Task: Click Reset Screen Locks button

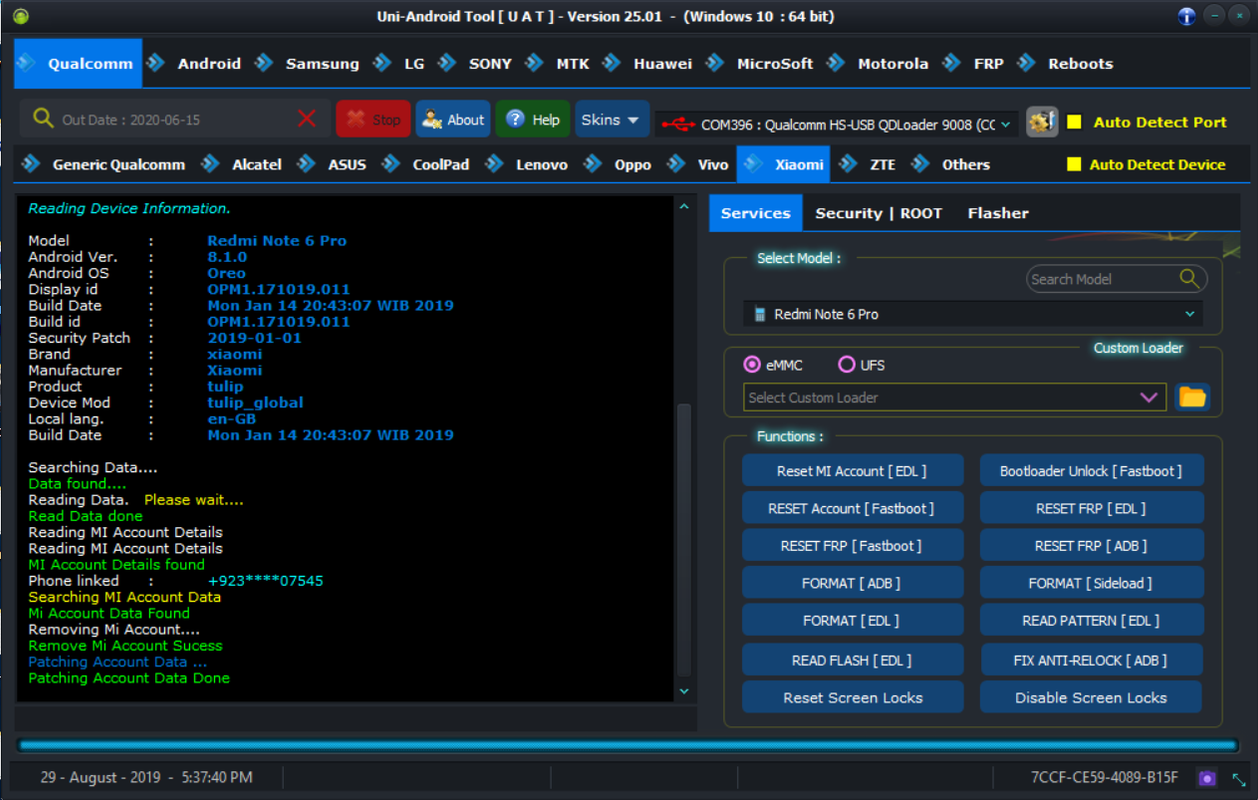Action: pos(852,698)
